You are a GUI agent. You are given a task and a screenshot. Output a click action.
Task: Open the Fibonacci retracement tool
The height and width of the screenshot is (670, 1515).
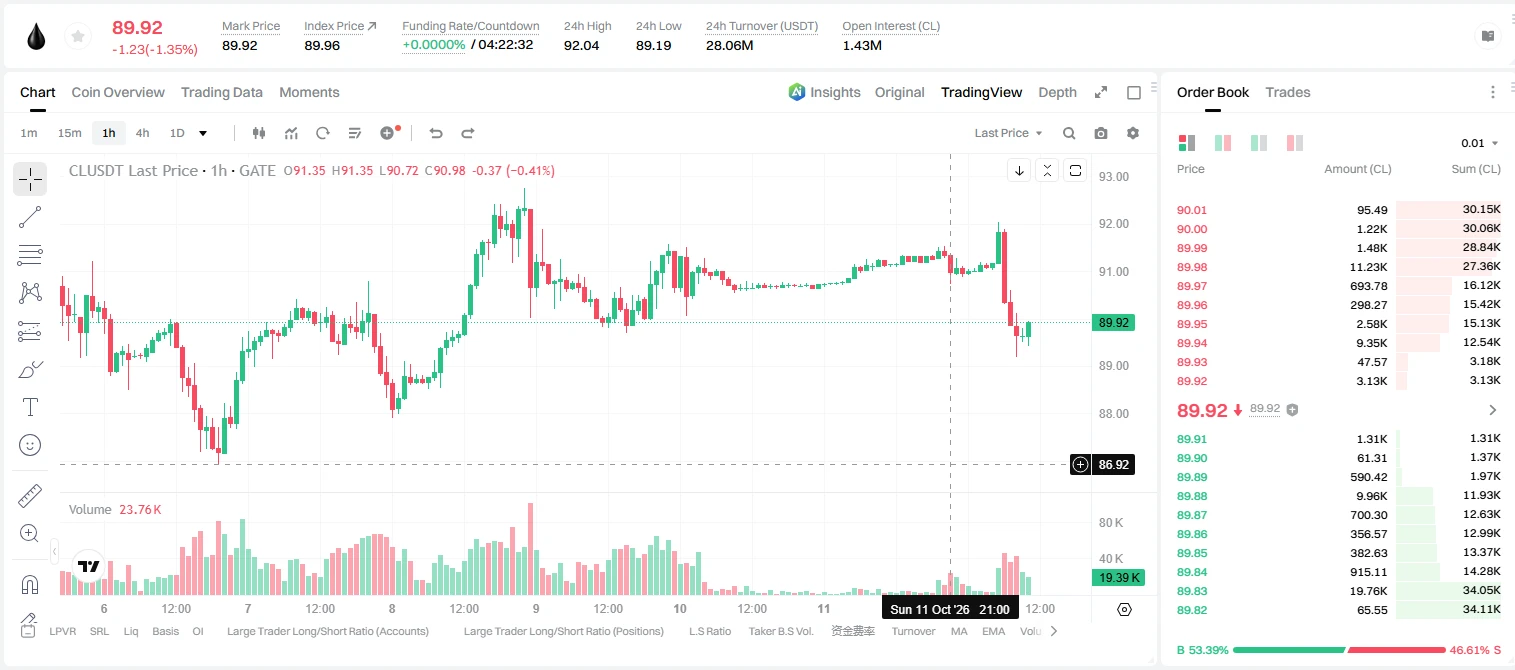point(30,255)
